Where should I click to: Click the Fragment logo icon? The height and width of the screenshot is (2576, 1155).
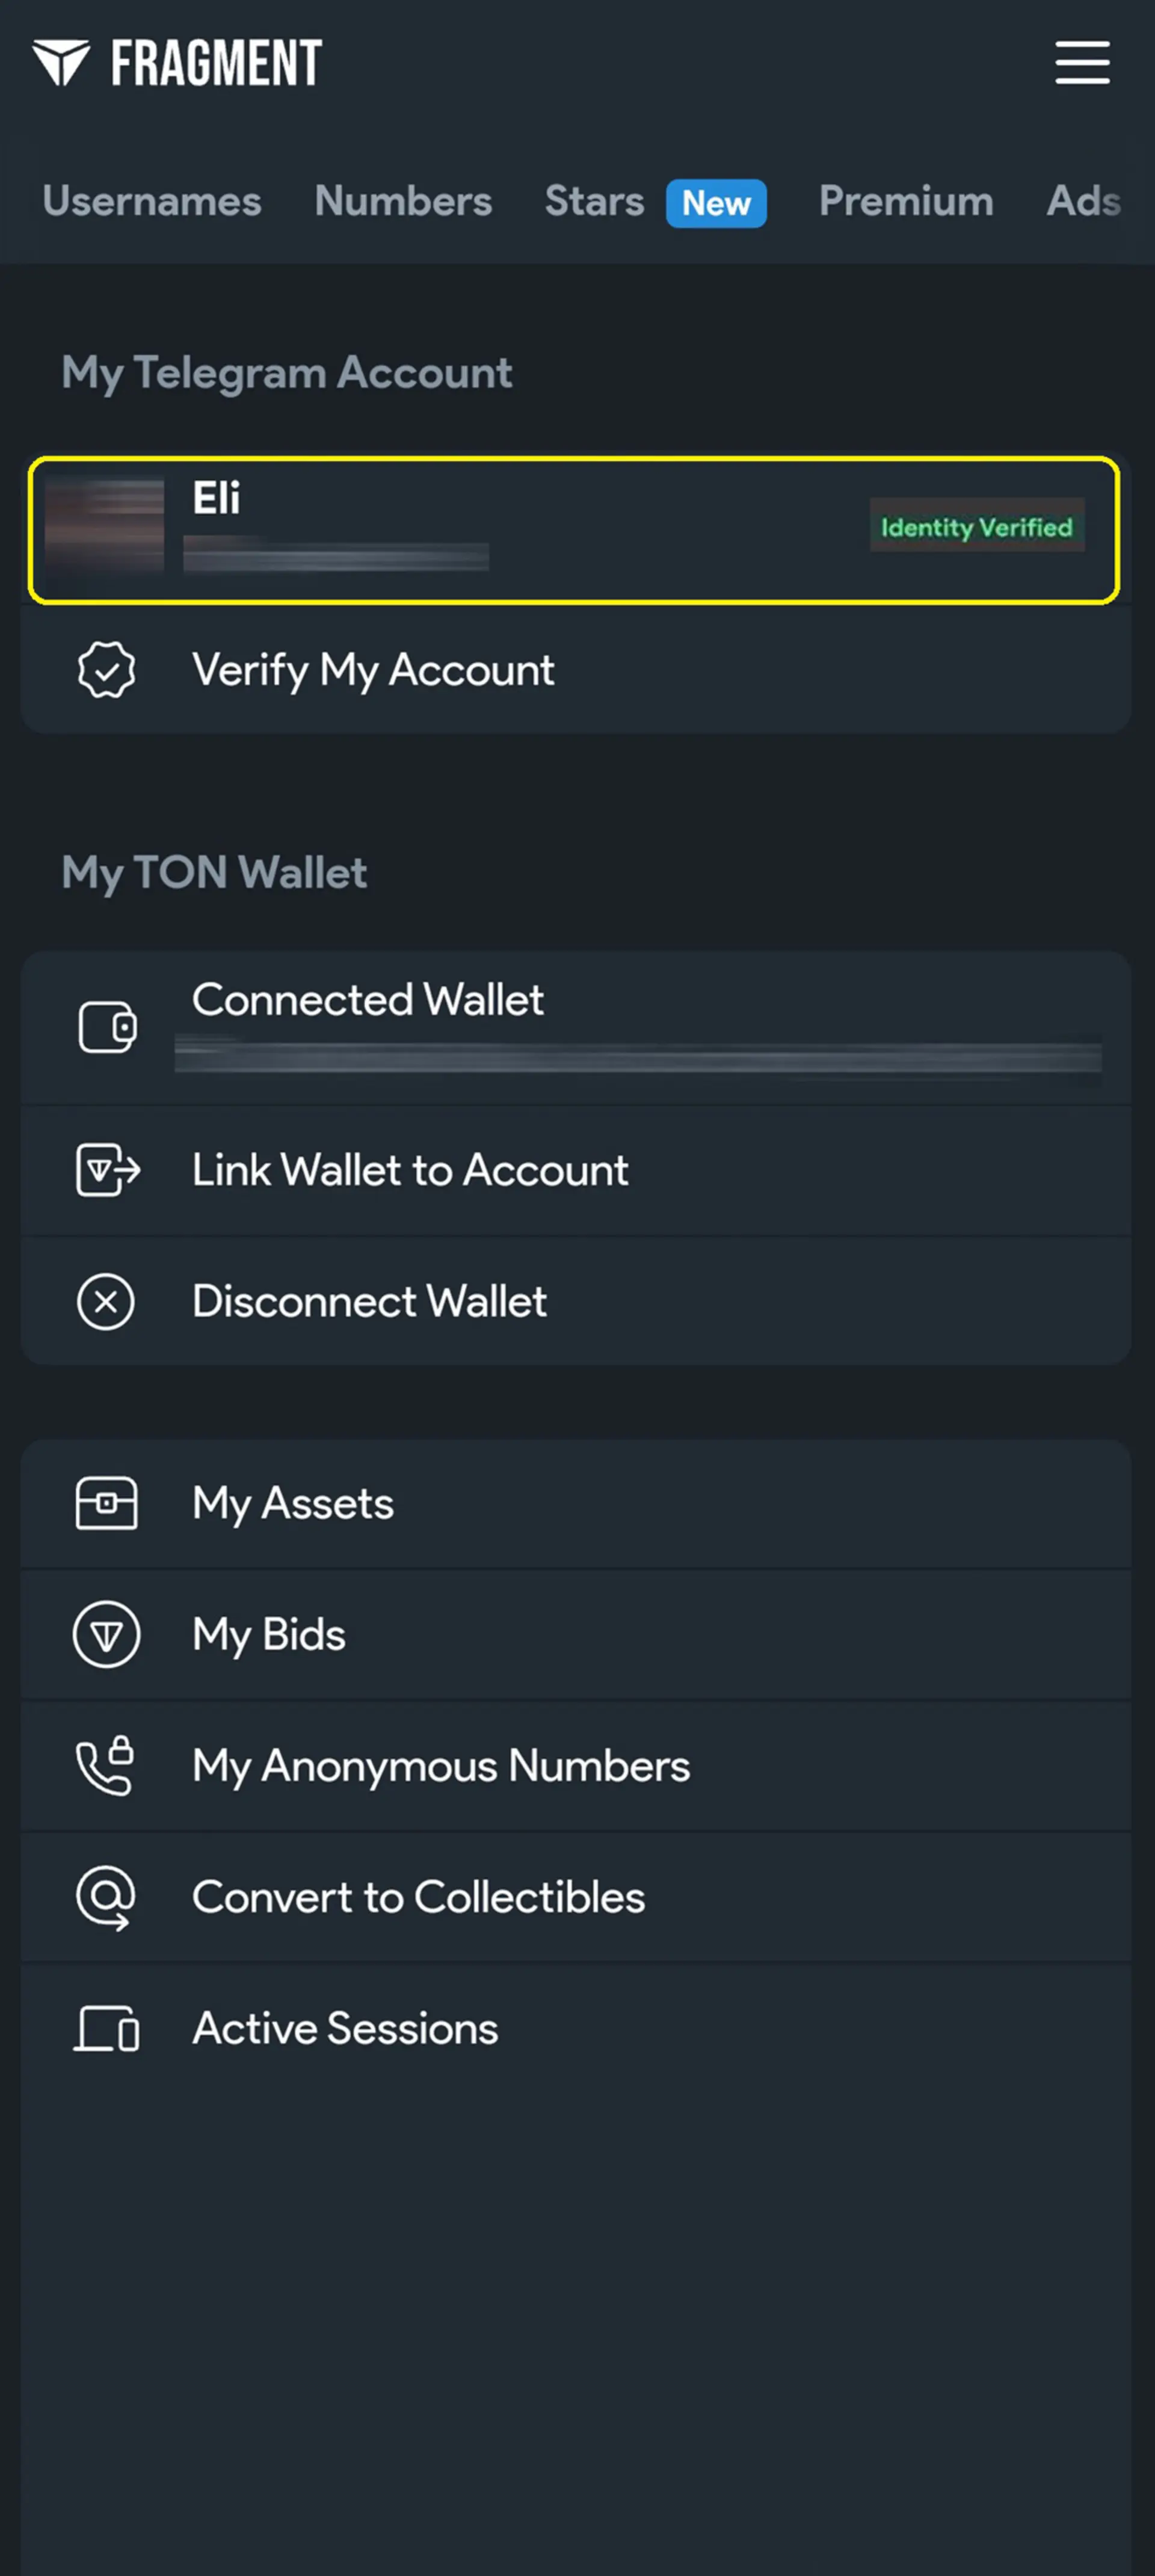pyautogui.click(x=61, y=63)
